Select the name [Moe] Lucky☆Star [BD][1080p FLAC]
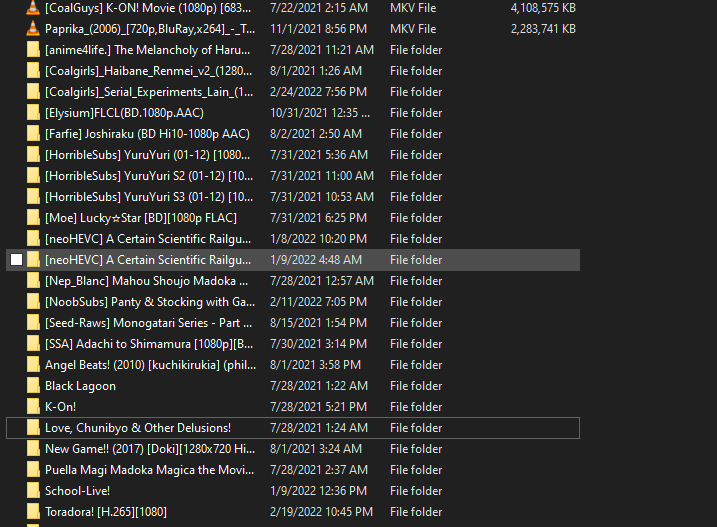The width and height of the screenshot is (717, 527). coord(141,218)
